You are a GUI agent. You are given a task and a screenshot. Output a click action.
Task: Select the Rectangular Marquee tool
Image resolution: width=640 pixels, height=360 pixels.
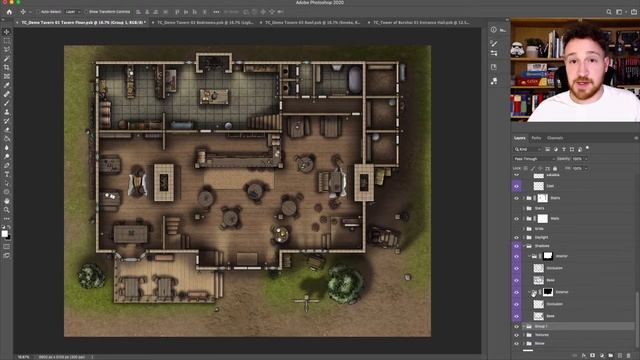tap(6, 41)
